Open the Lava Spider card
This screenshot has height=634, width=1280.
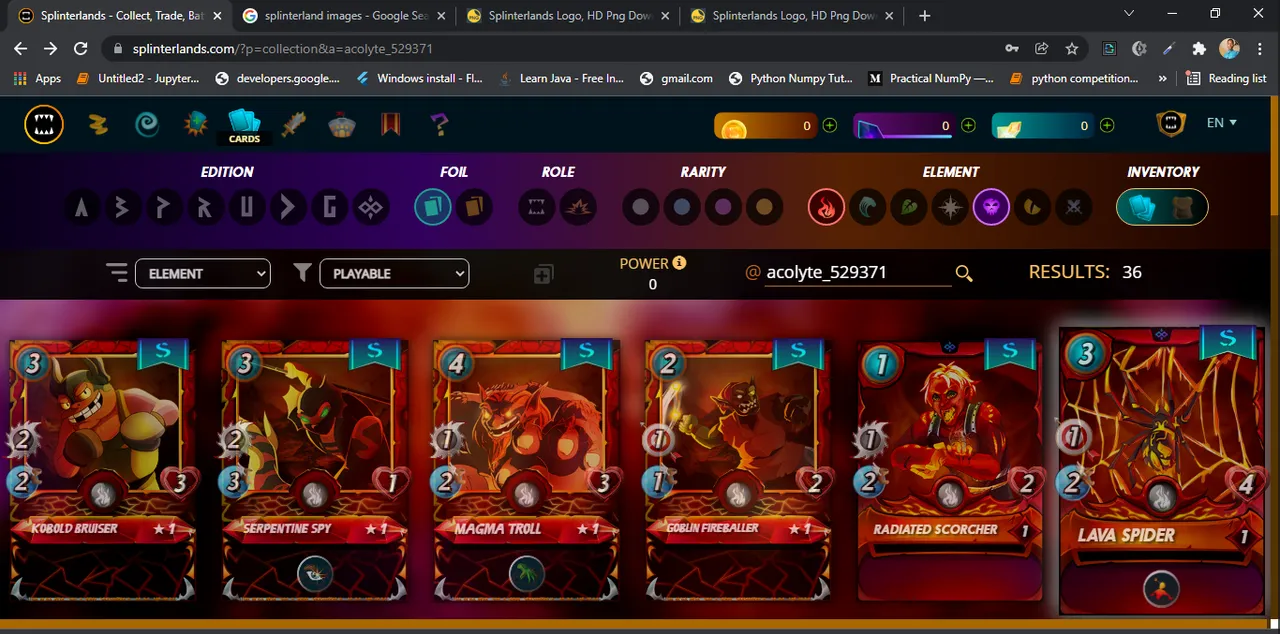tap(1162, 470)
